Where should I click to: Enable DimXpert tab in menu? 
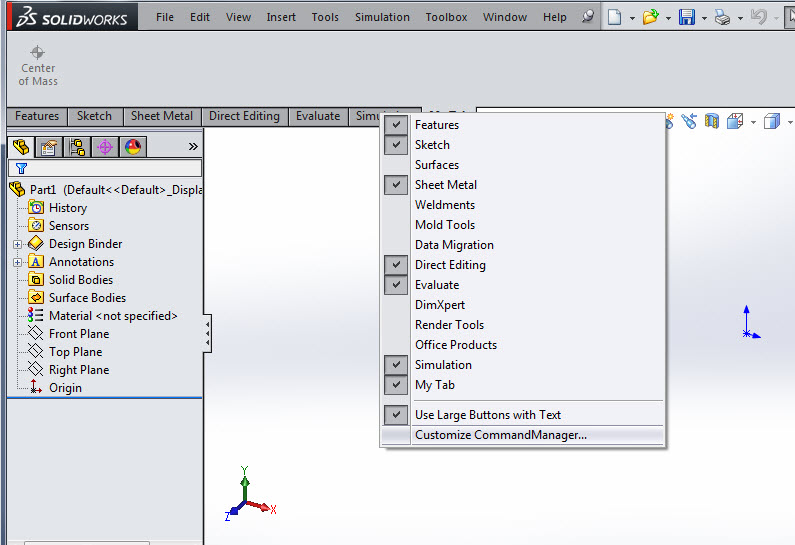click(522, 305)
